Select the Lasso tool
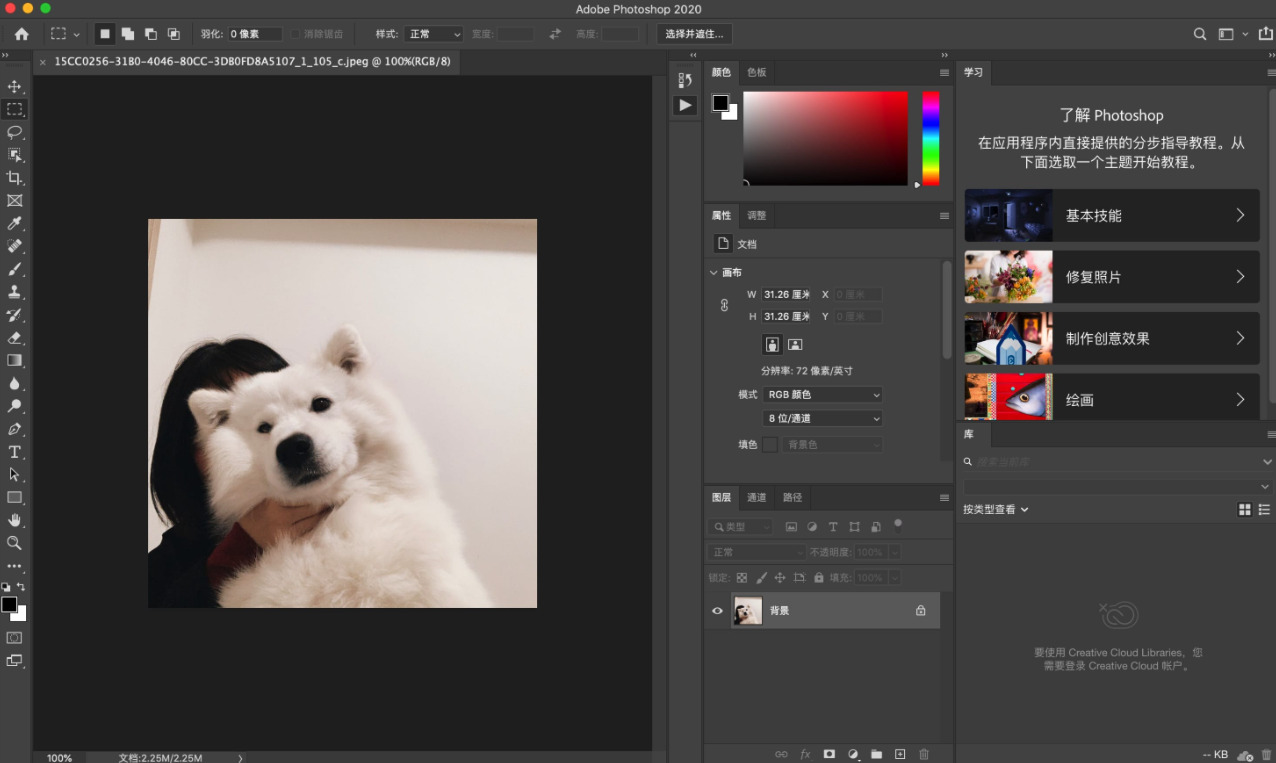The image size is (1276, 763). [x=15, y=132]
